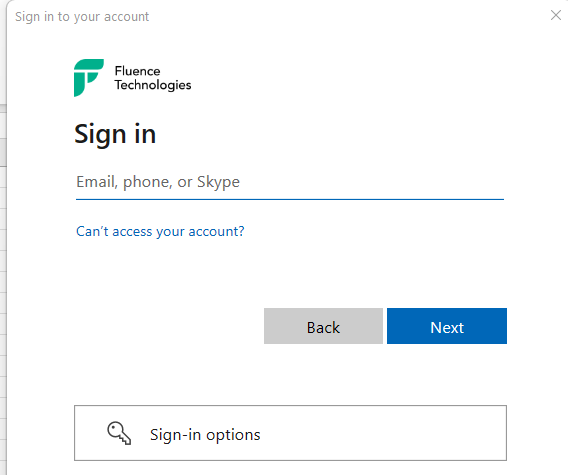Click the "Next" text on the blue button
Screen dimensions: 568x475
447,328
